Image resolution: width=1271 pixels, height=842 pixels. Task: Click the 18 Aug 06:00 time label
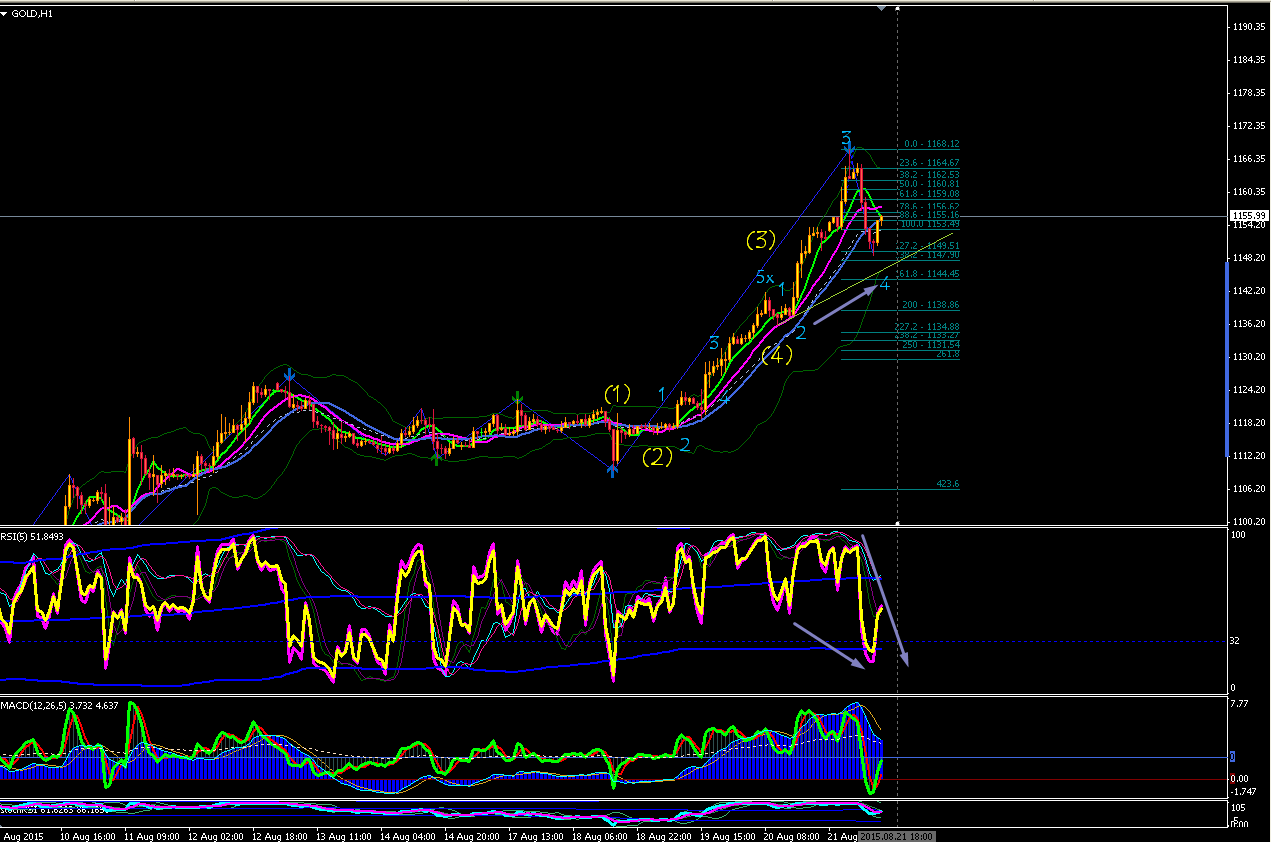(x=600, y=835)
